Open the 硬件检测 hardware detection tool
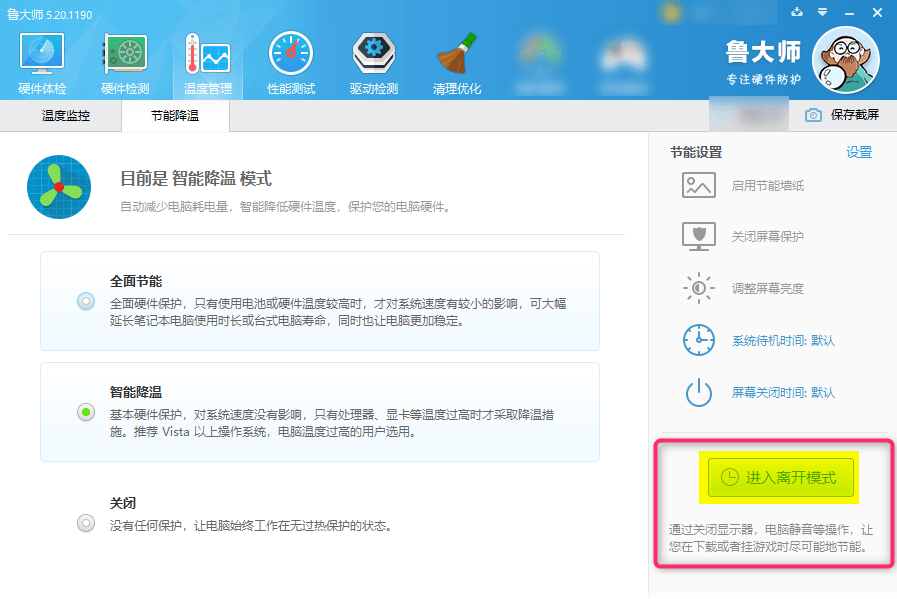Image resolution: width=897 pixels, height=599 pixels. pyautogui.click(x=125, y=64)
